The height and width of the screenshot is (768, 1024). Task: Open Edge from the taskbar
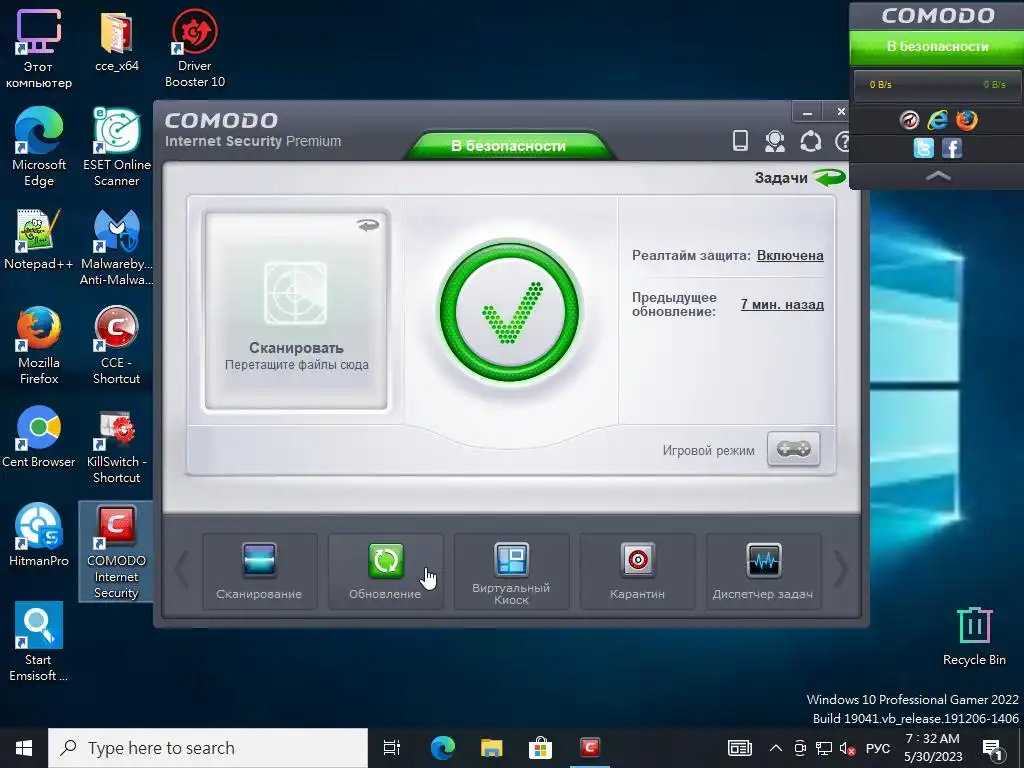click(442, 748)
